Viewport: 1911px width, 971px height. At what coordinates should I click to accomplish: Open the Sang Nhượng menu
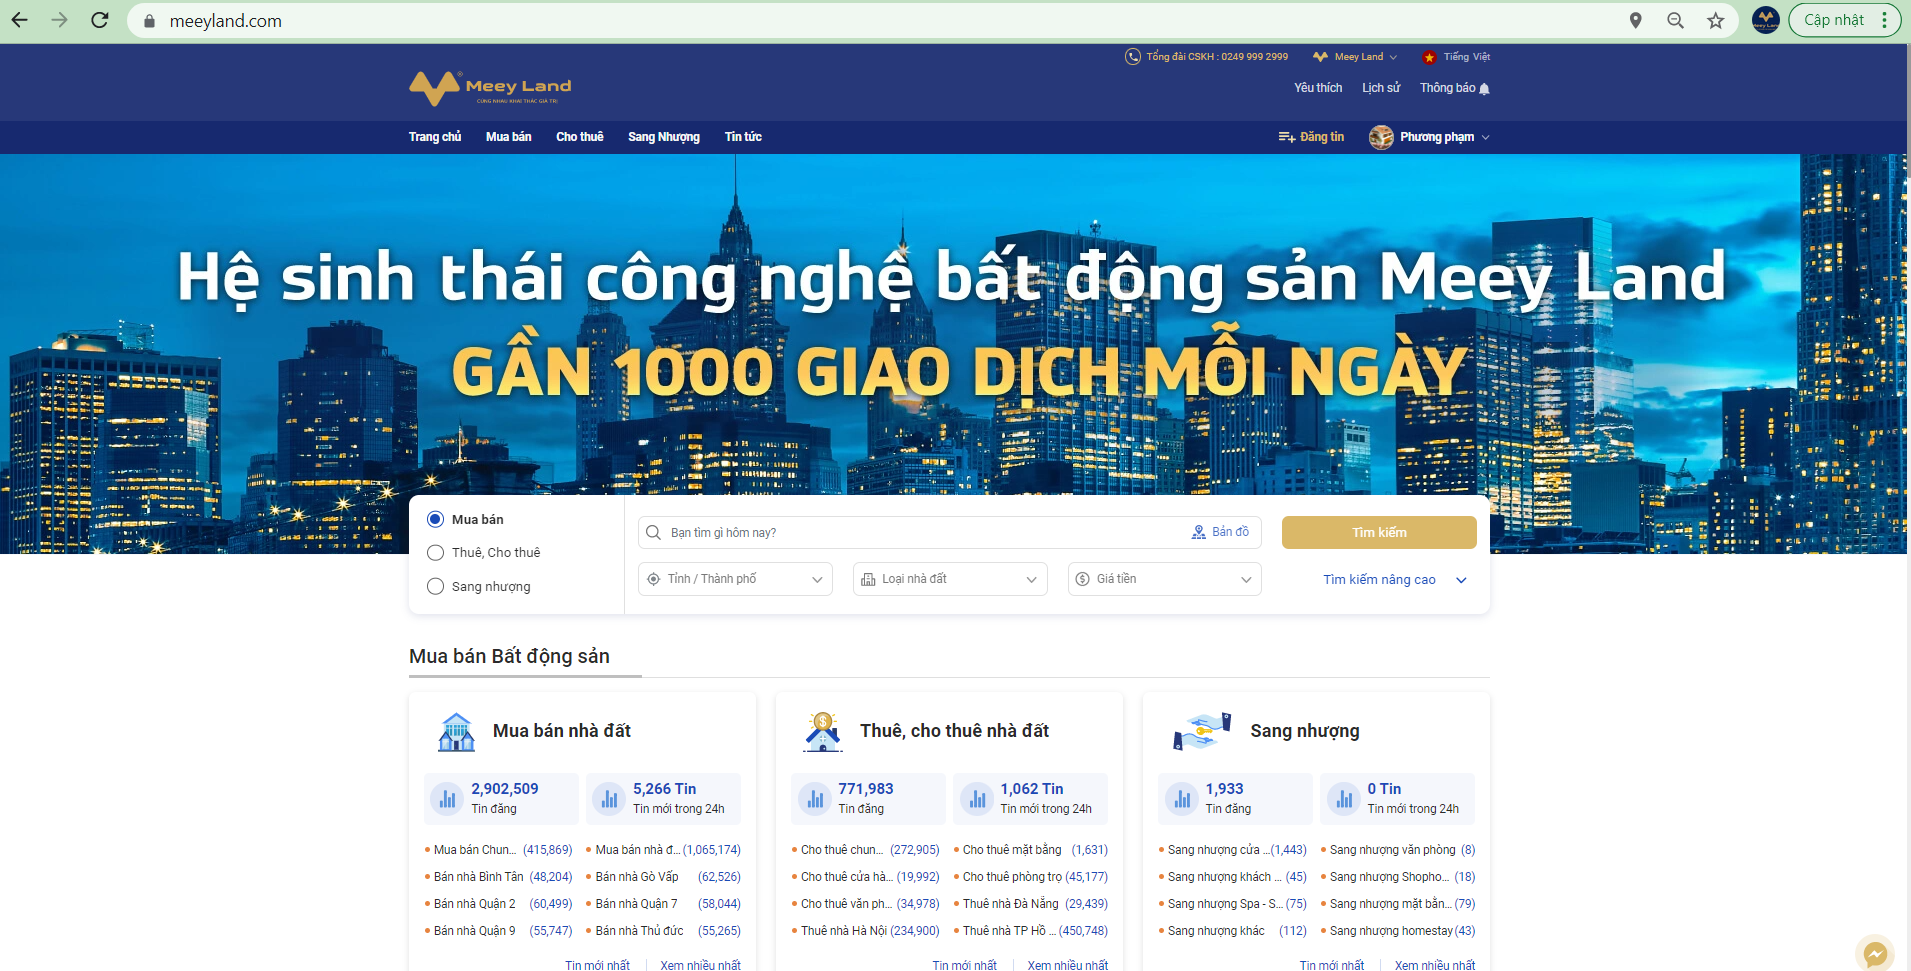[664, 137]
